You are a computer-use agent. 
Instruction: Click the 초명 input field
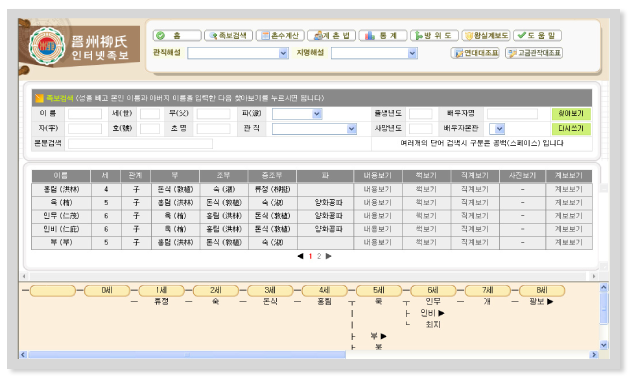[x=213, y=129]
